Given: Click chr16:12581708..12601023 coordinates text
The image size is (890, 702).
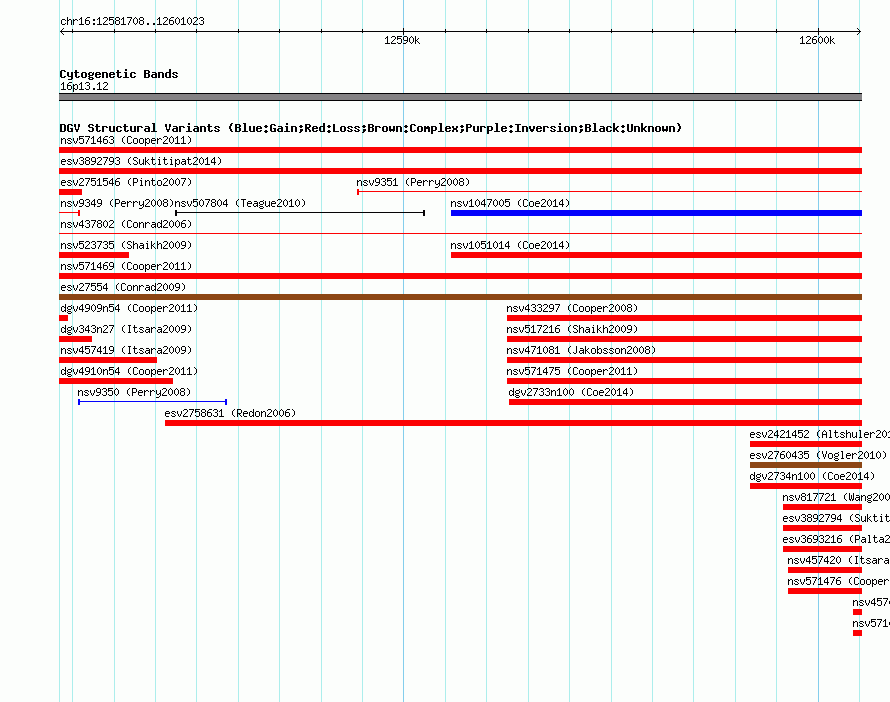Looking at the screenshot, I should tap(132, 21).
